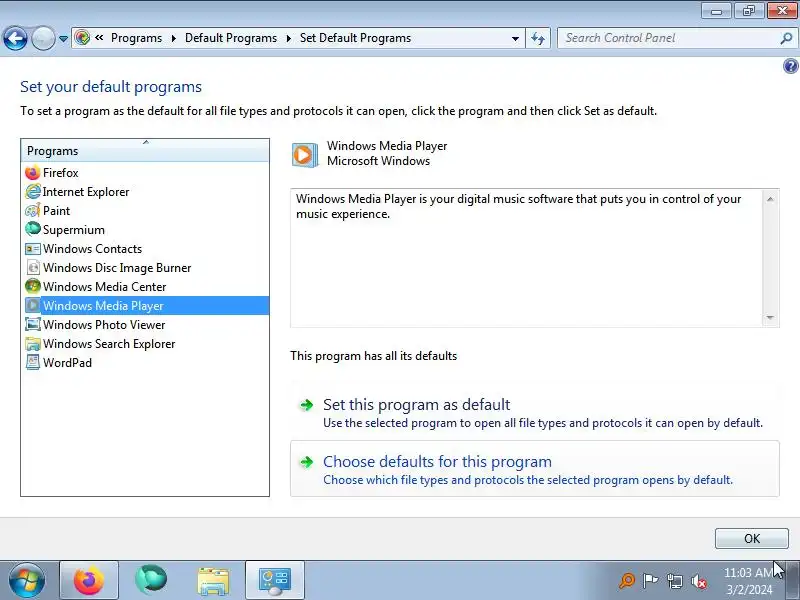Launch Firefox from the taskbar
The height and width of the screenshot is (600, 800).
tap(89, 580)
